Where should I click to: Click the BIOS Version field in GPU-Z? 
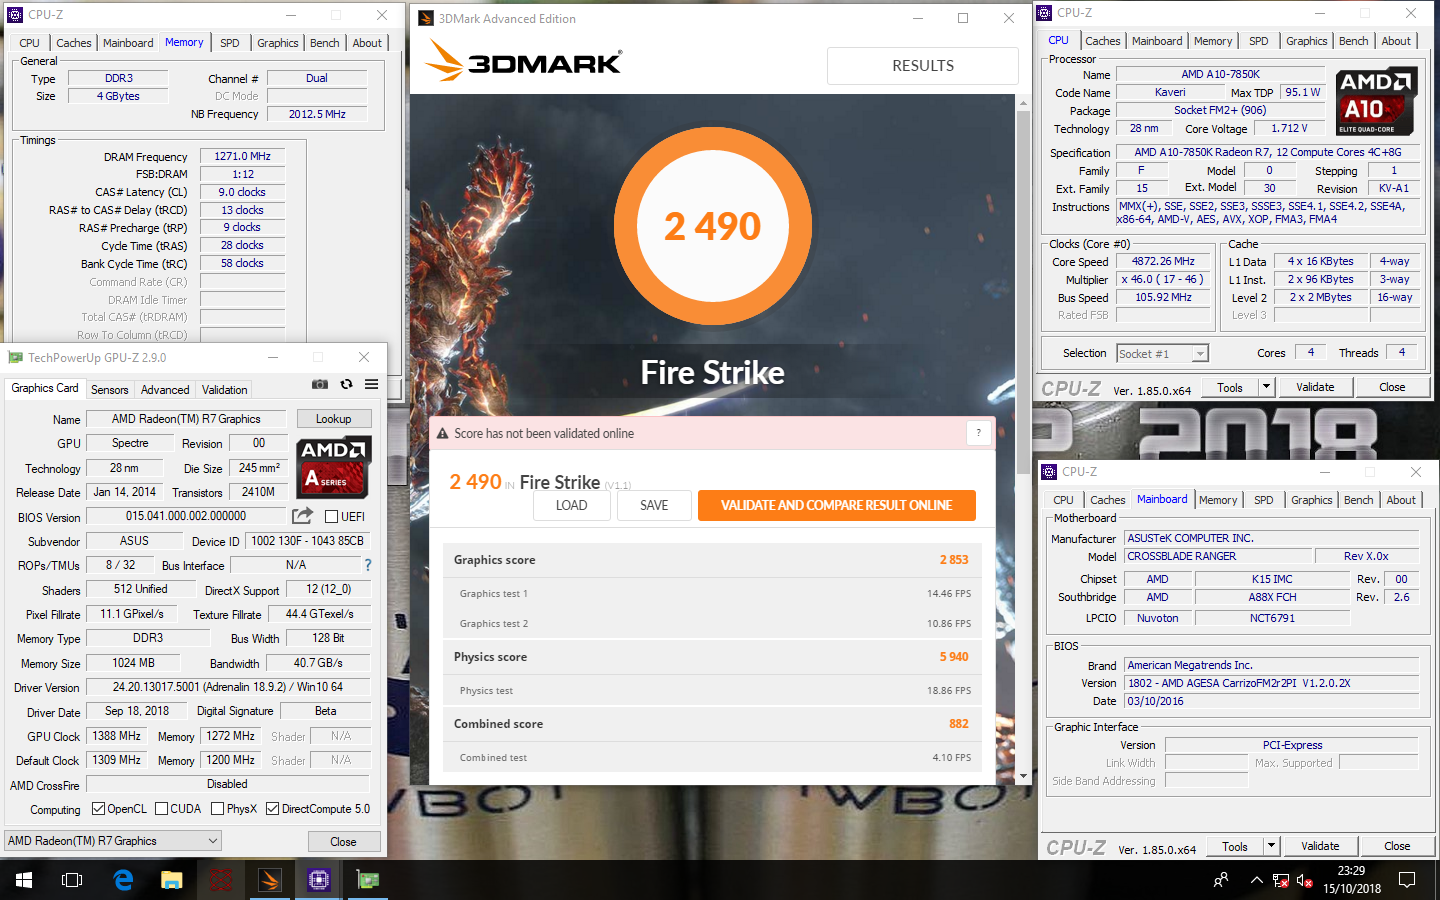[x=186, y=516]
